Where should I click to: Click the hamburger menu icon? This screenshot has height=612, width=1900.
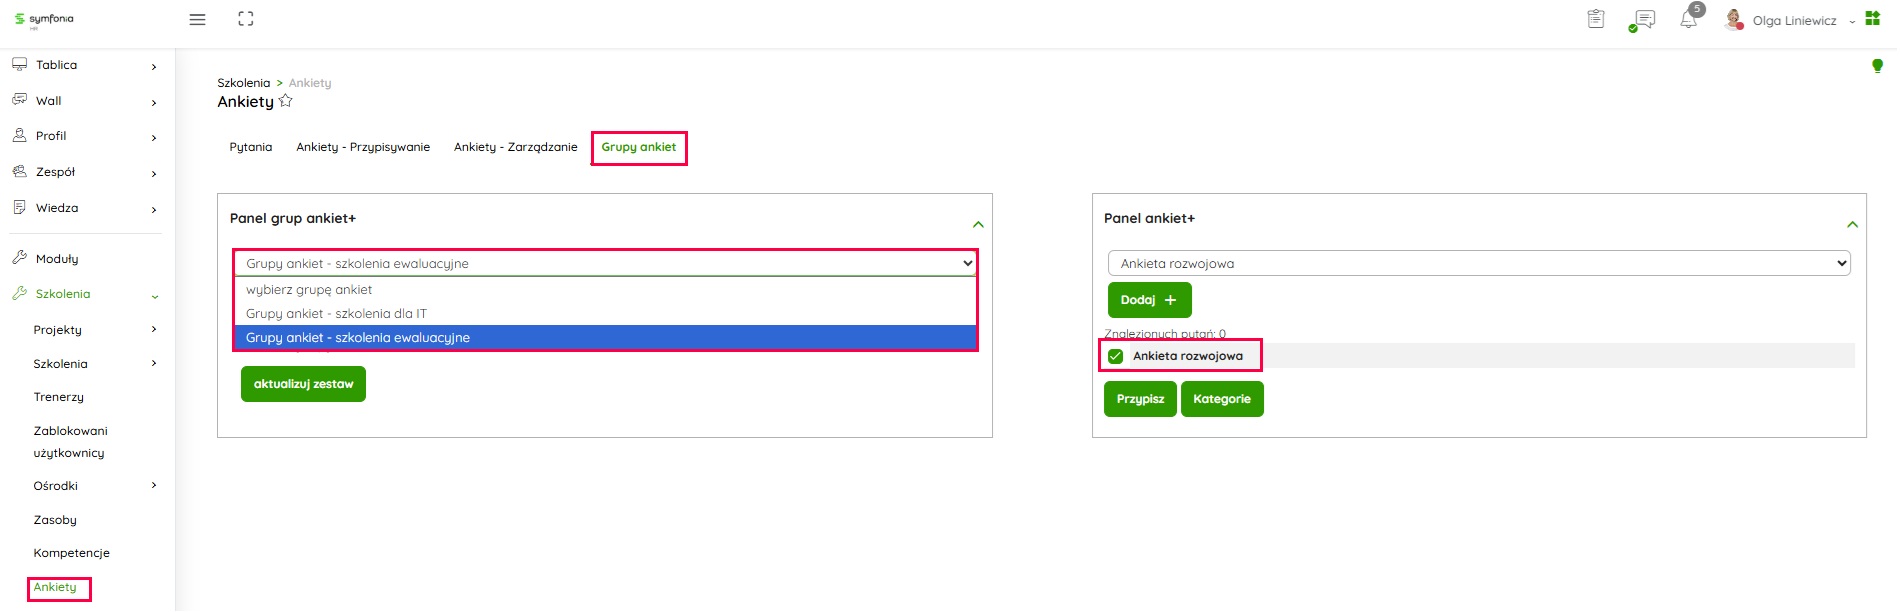tap(197, 20)
